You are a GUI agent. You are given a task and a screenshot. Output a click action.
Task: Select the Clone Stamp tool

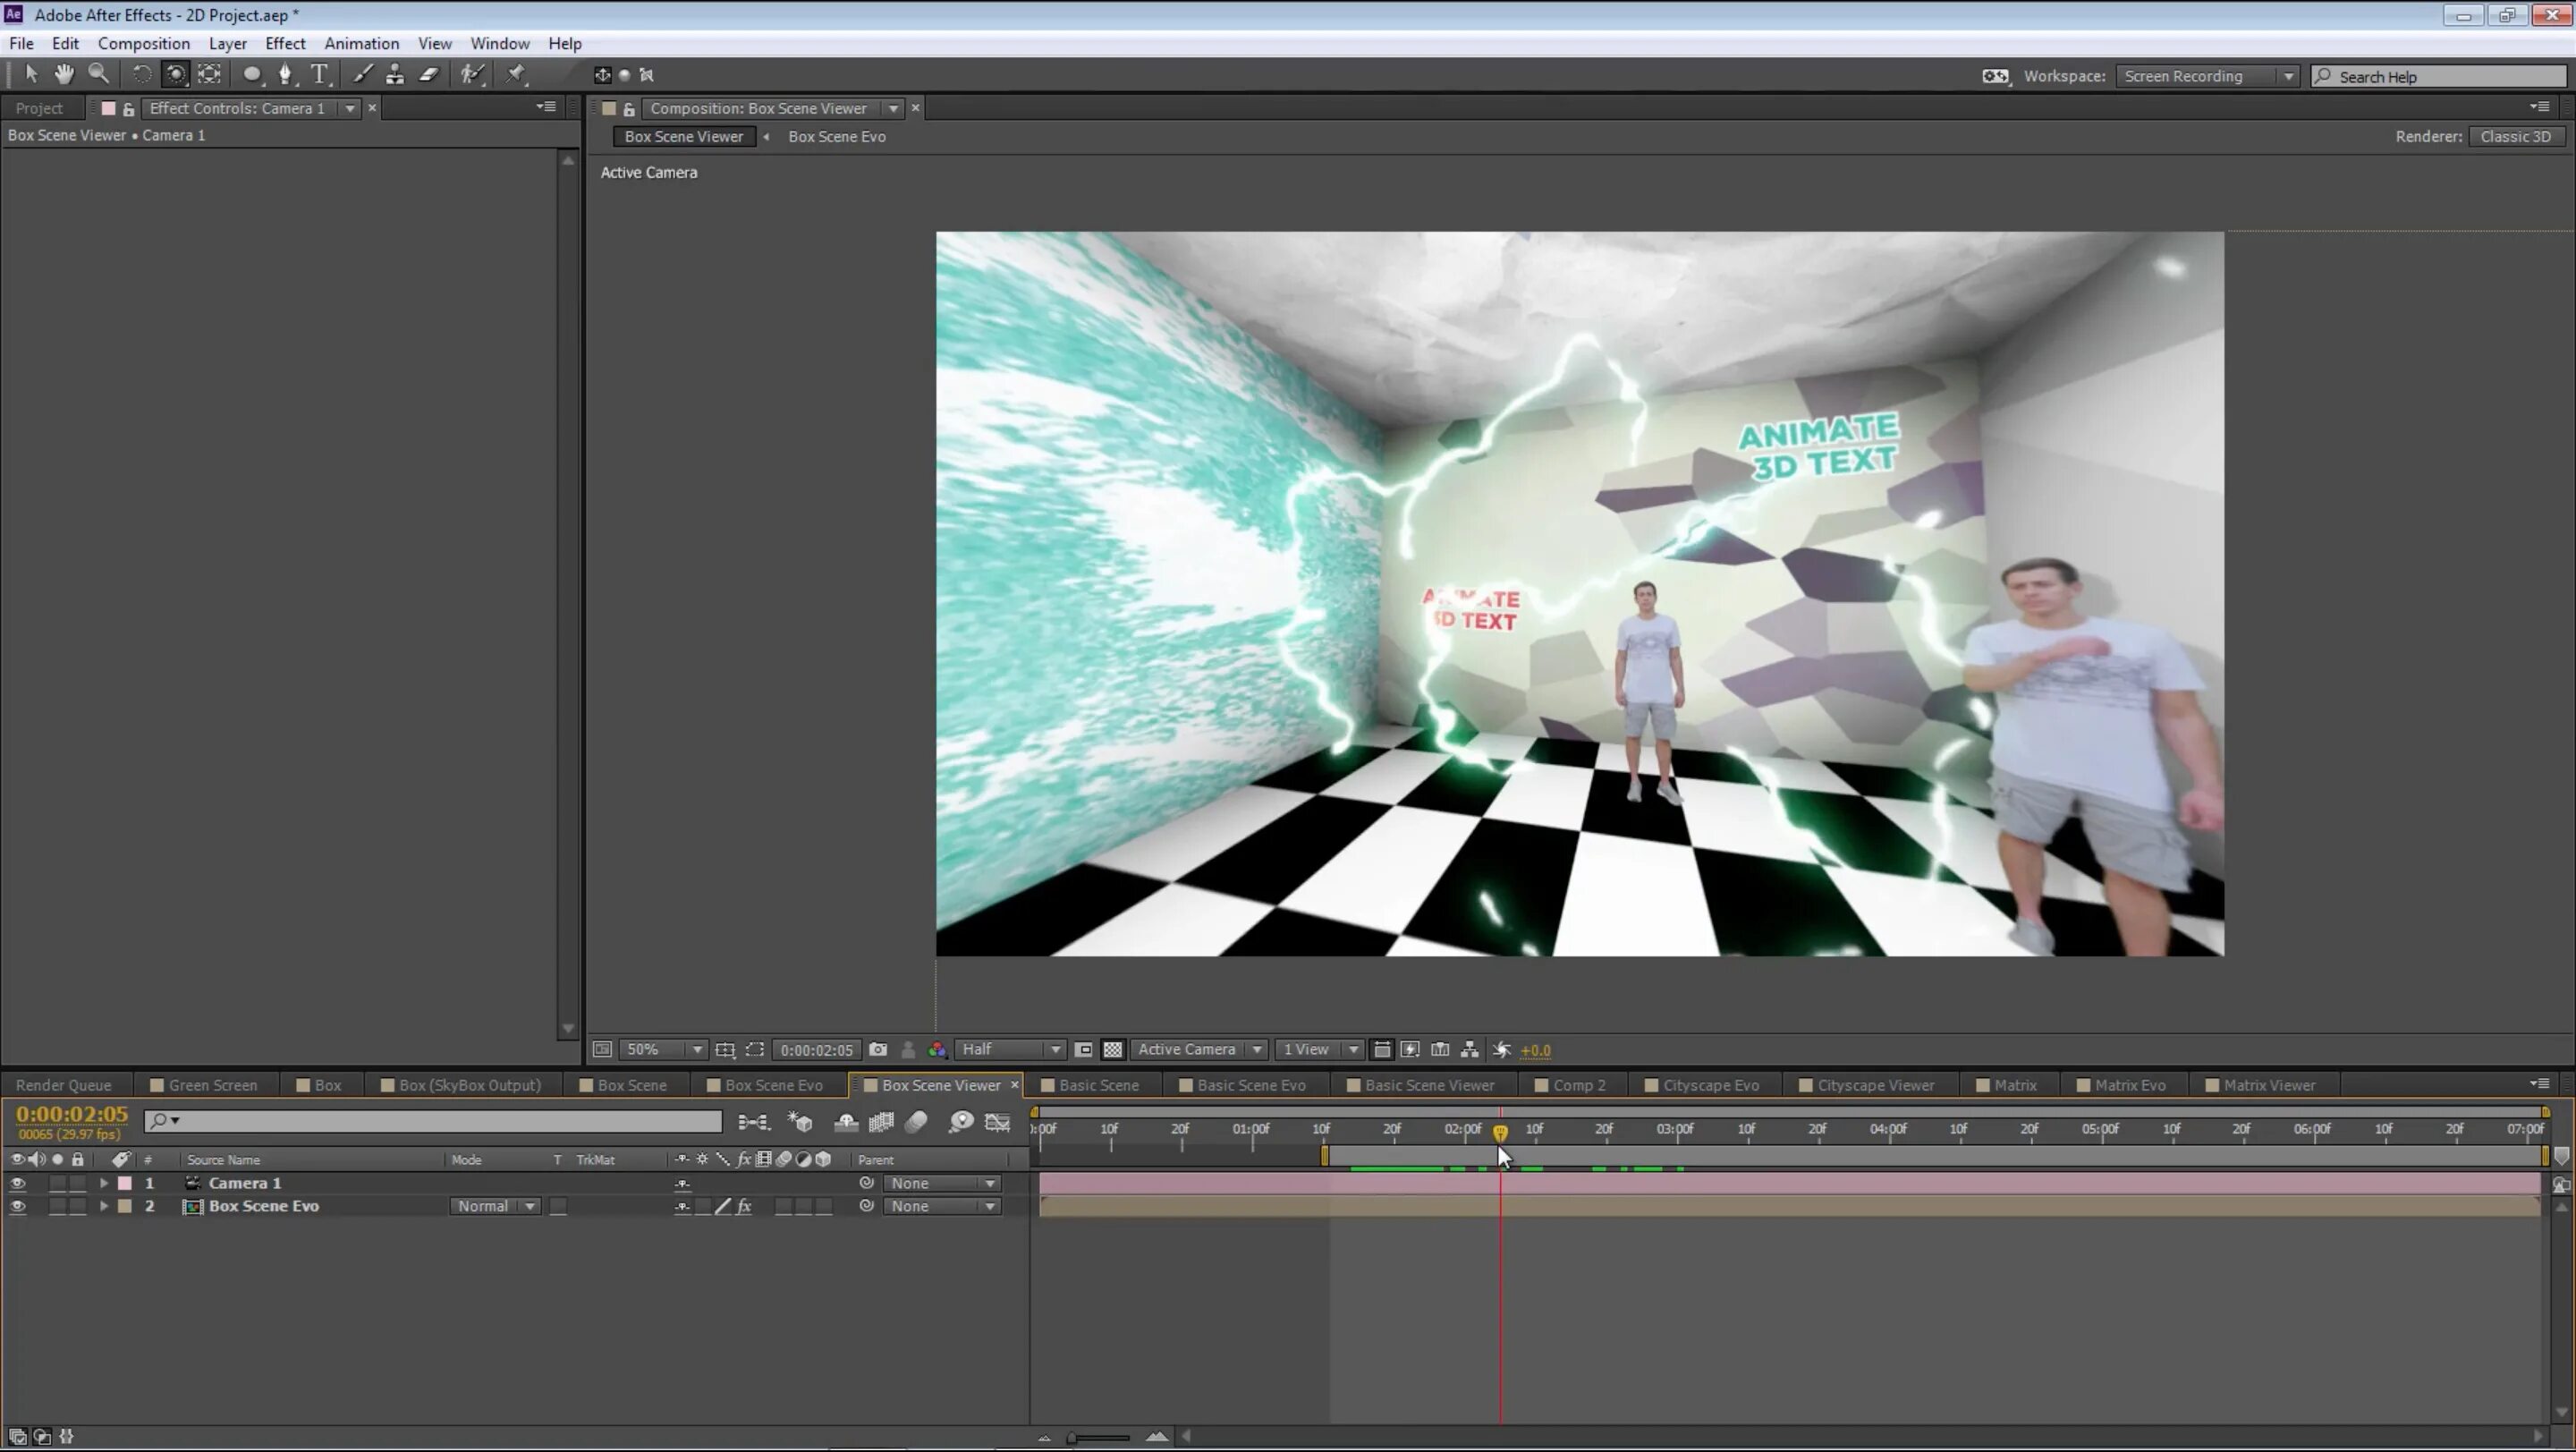pyautogui.click(x=395, y=74)
